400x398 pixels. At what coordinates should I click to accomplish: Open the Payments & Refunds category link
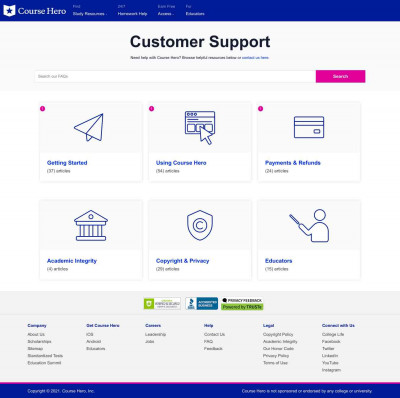point(293,163)
